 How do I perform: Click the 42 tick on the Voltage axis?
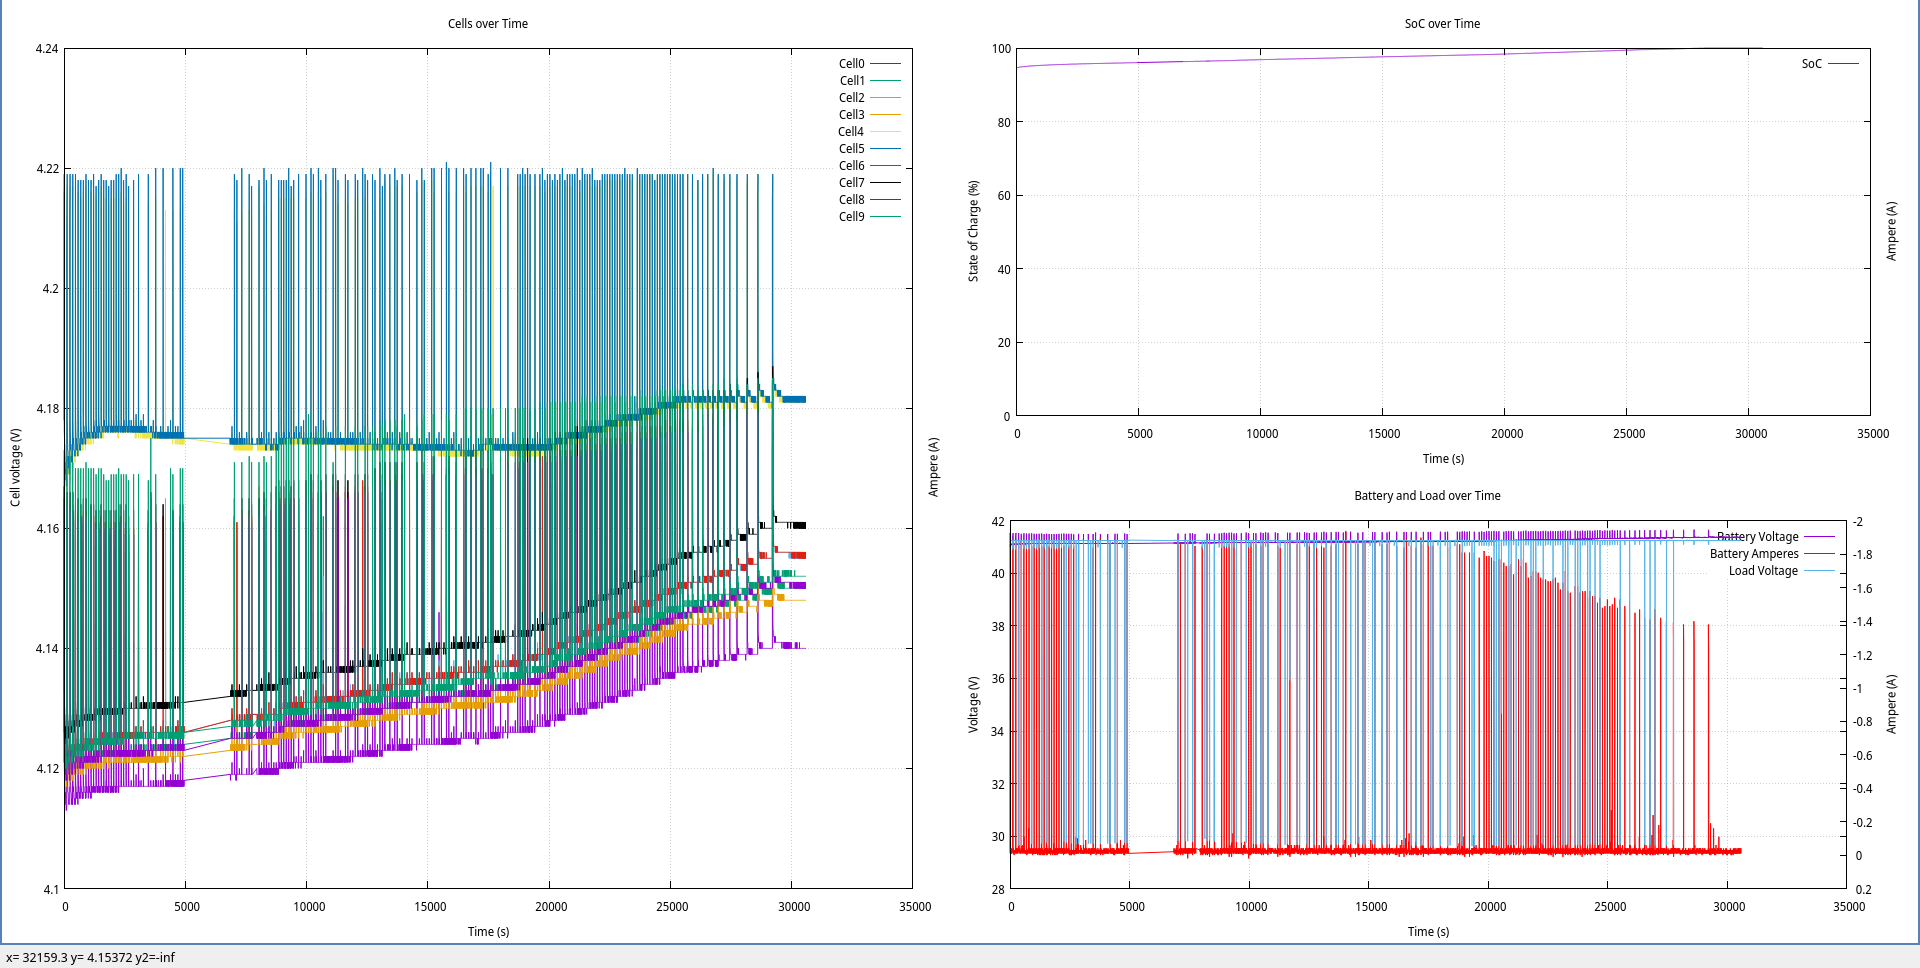998,521
